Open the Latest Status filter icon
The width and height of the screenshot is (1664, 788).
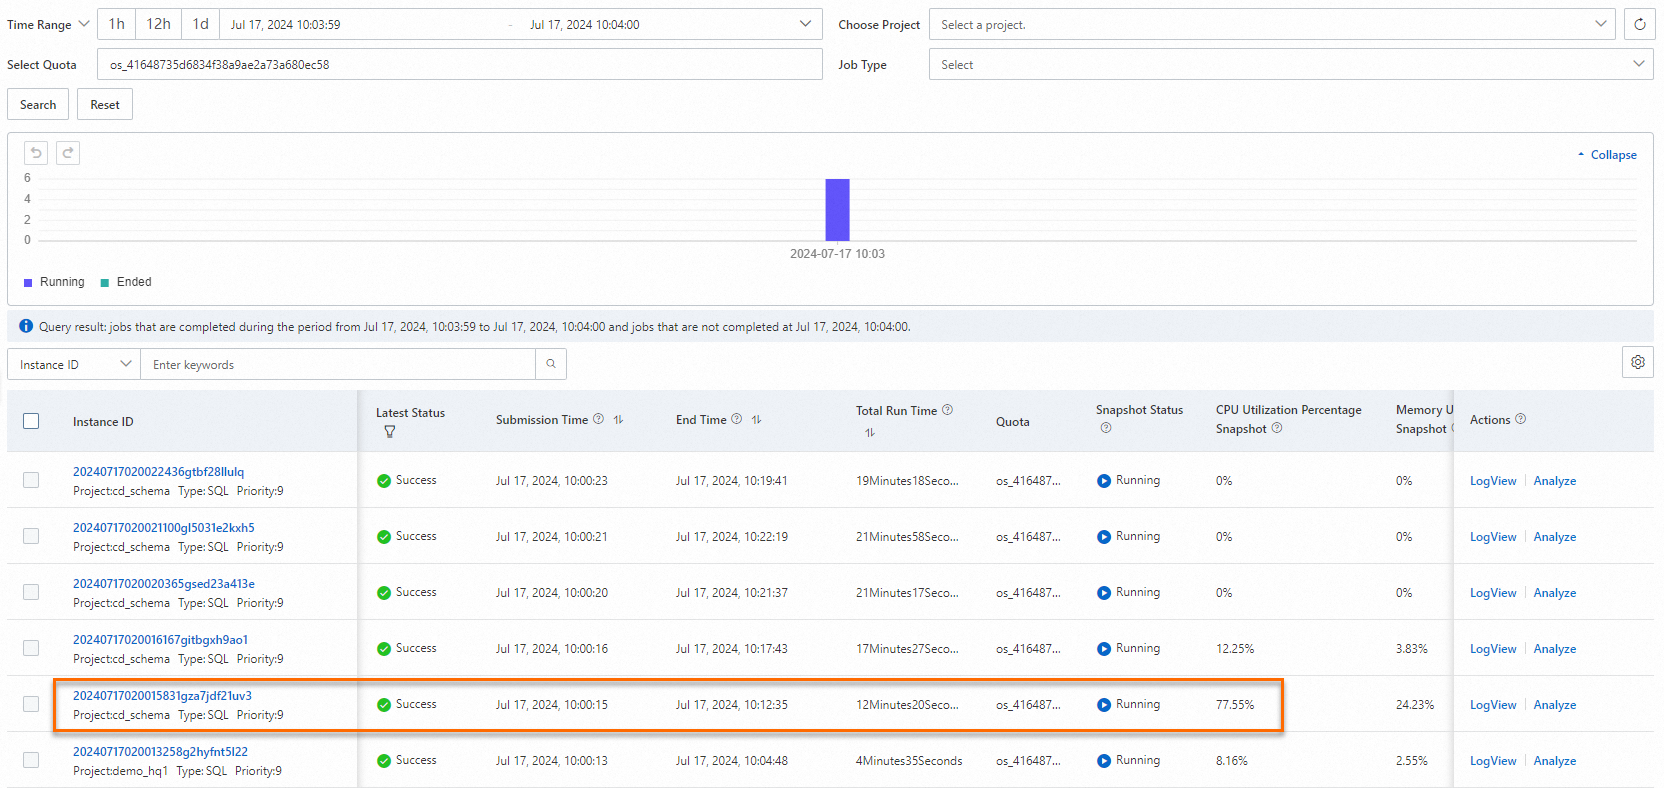pyautogui.click(x=390, y=432)
